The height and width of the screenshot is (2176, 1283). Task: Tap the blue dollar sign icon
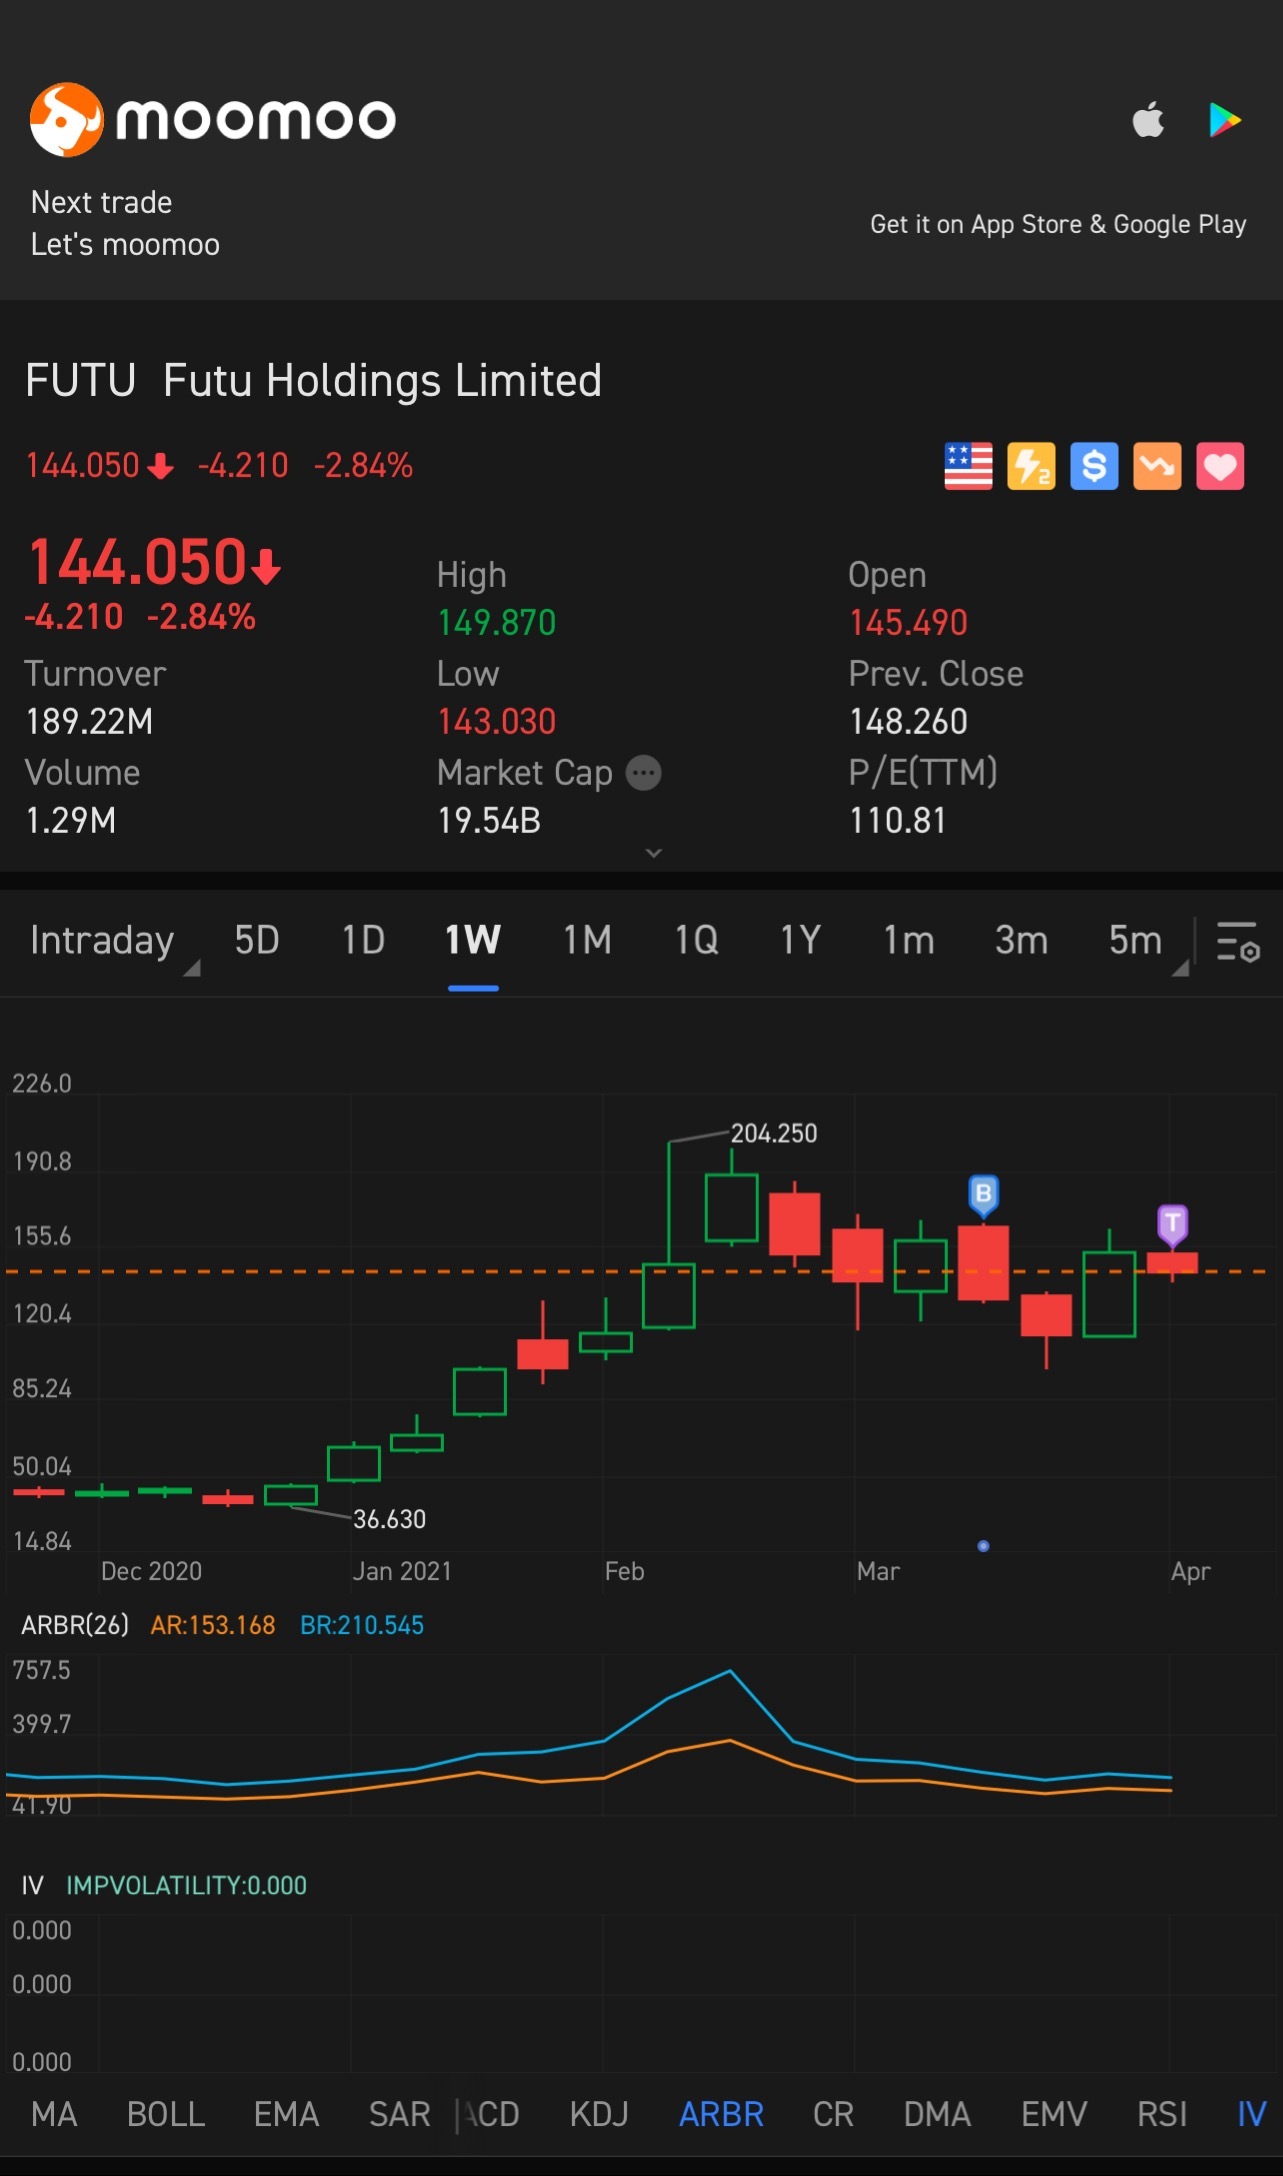(x=1094, y=466)
